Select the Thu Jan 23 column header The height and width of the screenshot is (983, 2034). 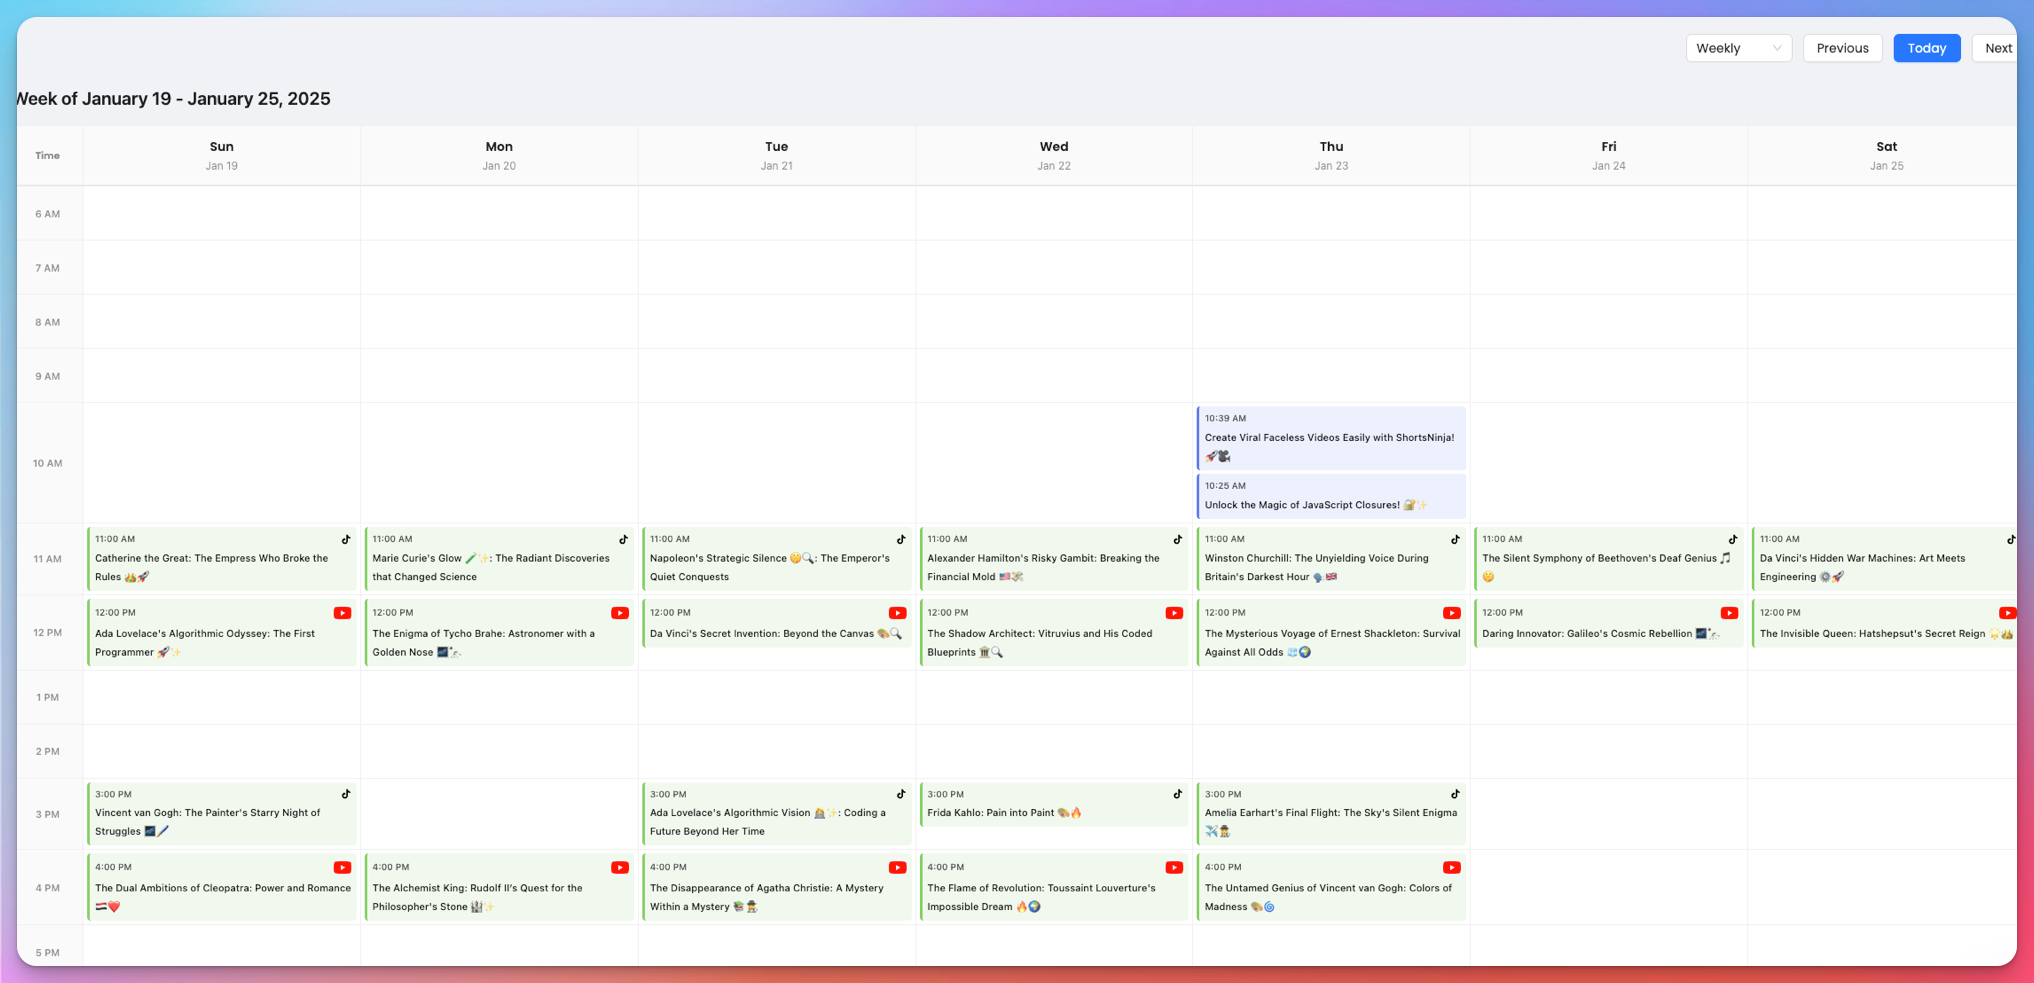[x=1331, y=155]
